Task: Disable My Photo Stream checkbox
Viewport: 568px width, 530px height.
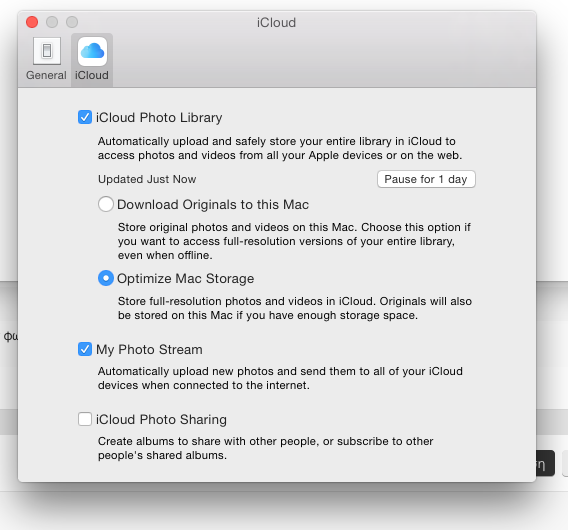Action: click(85, 349)
